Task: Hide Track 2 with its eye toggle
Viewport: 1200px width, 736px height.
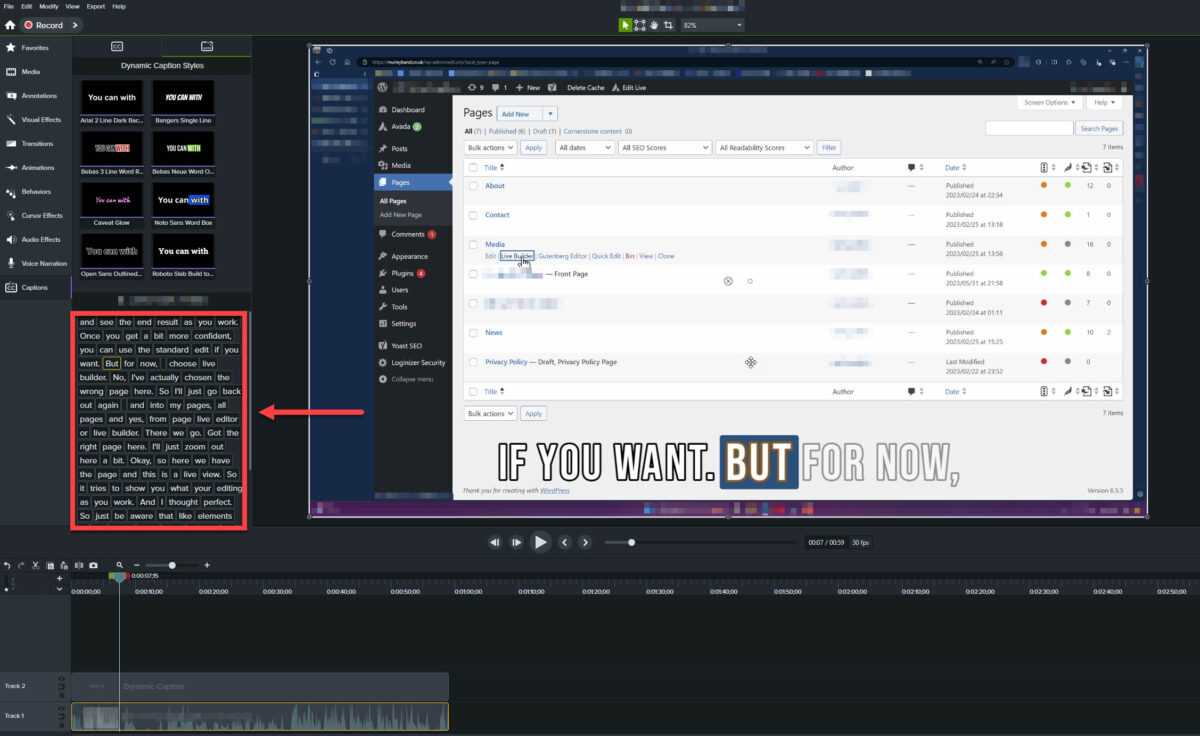Action: click(x=60, y=678)
